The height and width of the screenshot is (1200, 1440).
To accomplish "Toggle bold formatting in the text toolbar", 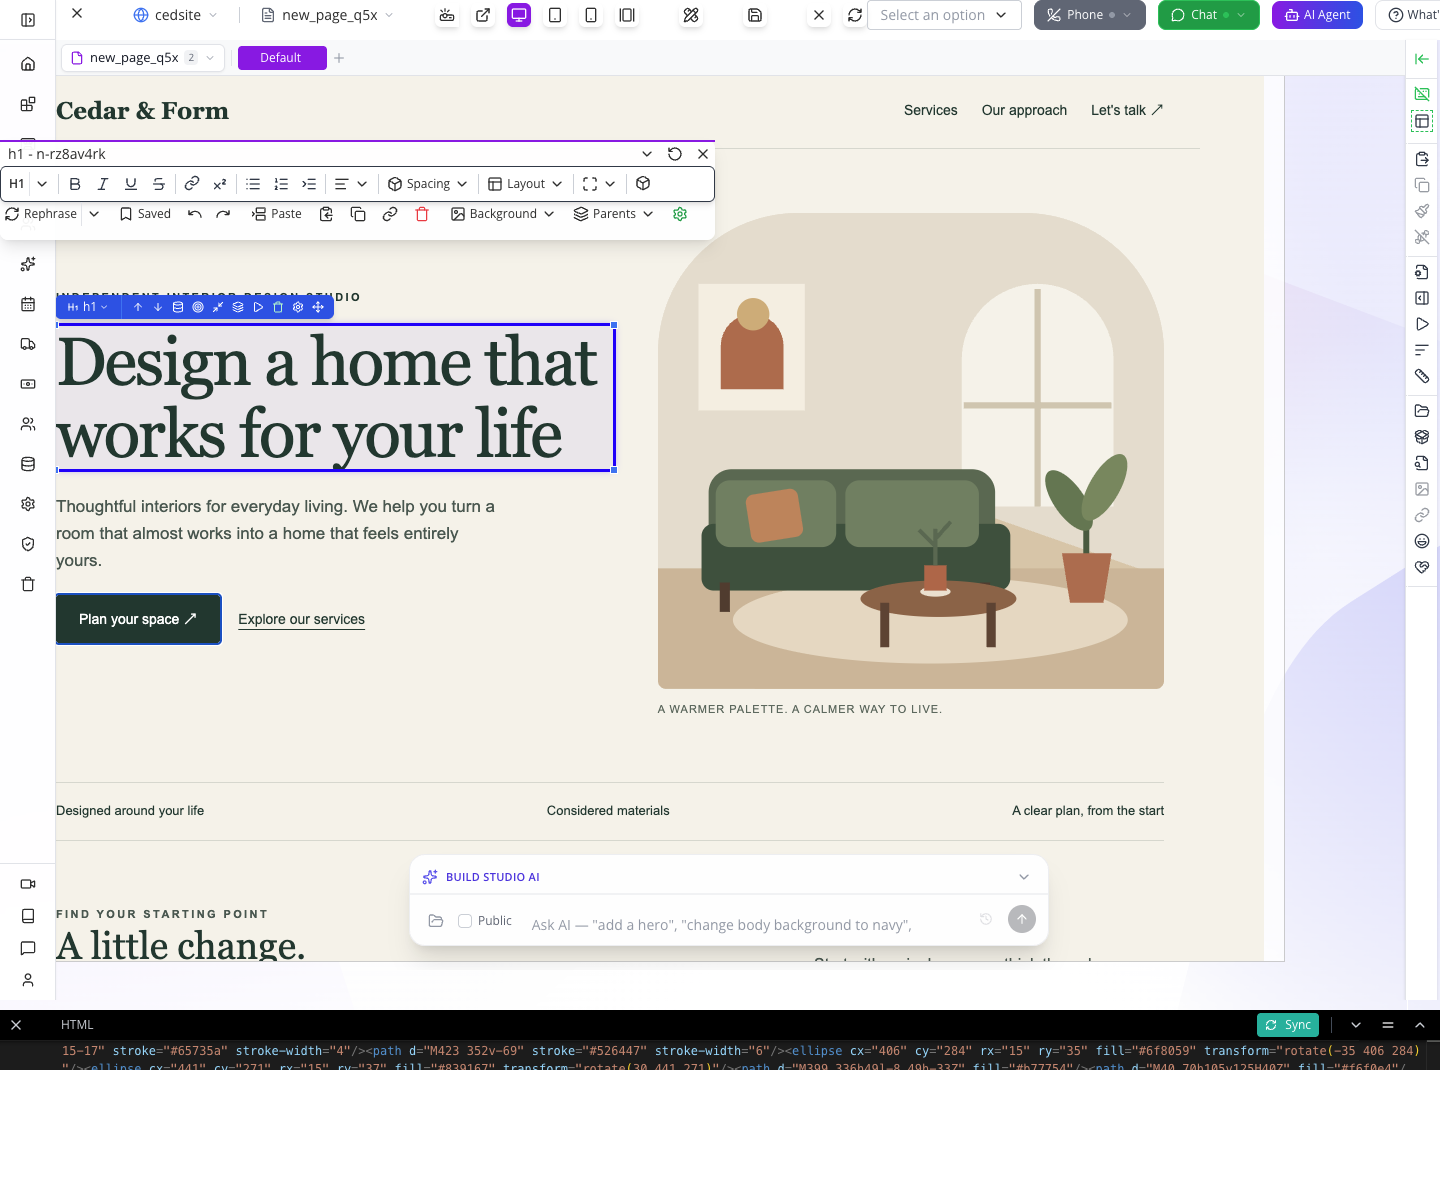I will coord(75,184).
